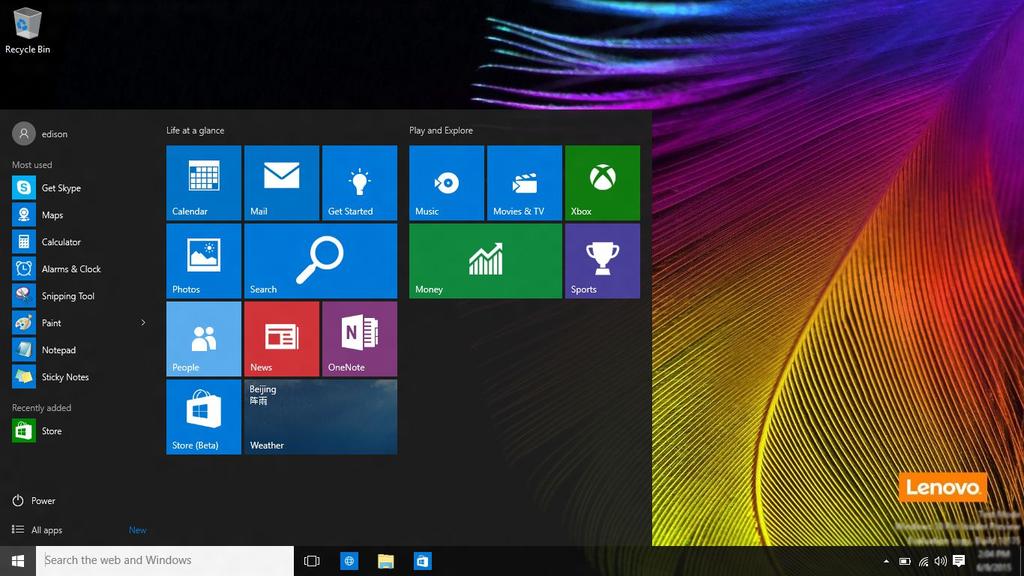
Task: Open the Movies & TV tile
Action: 524,183
